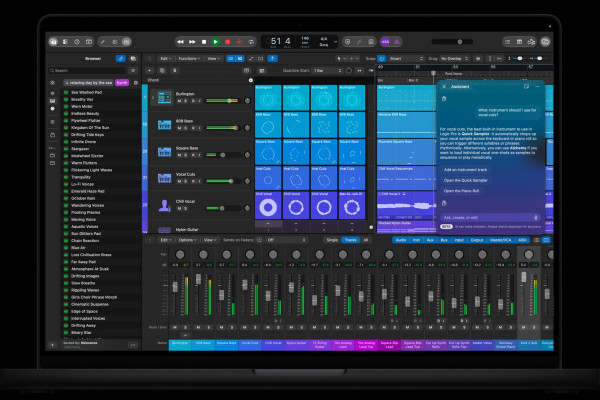Click the red Record button

228,42
